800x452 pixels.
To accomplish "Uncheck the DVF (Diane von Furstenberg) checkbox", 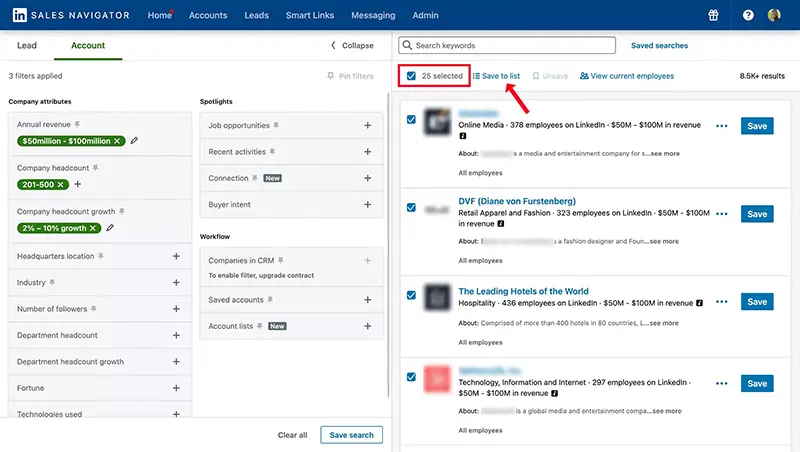I will [x=411, y=208].
